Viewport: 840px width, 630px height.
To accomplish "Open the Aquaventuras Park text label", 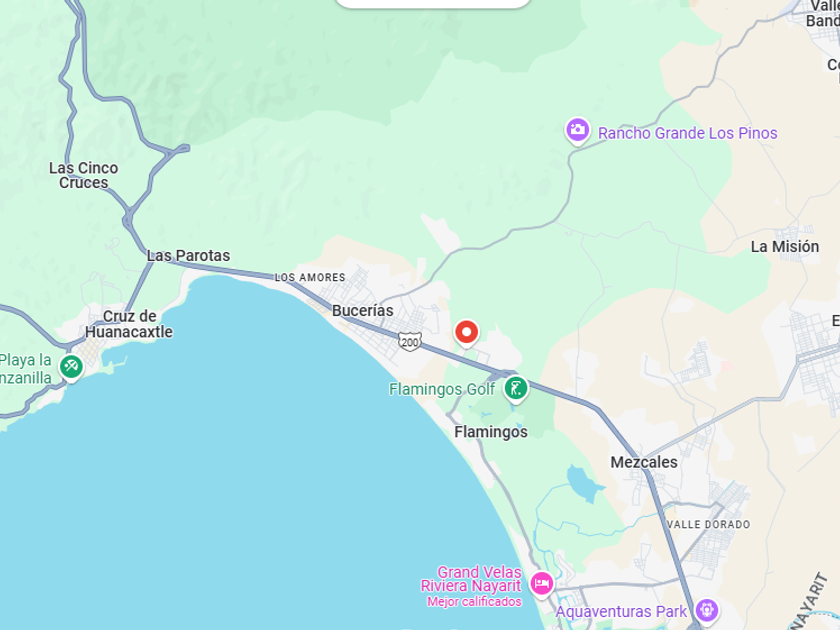I will pyautogui.click(x=621, y=611).
